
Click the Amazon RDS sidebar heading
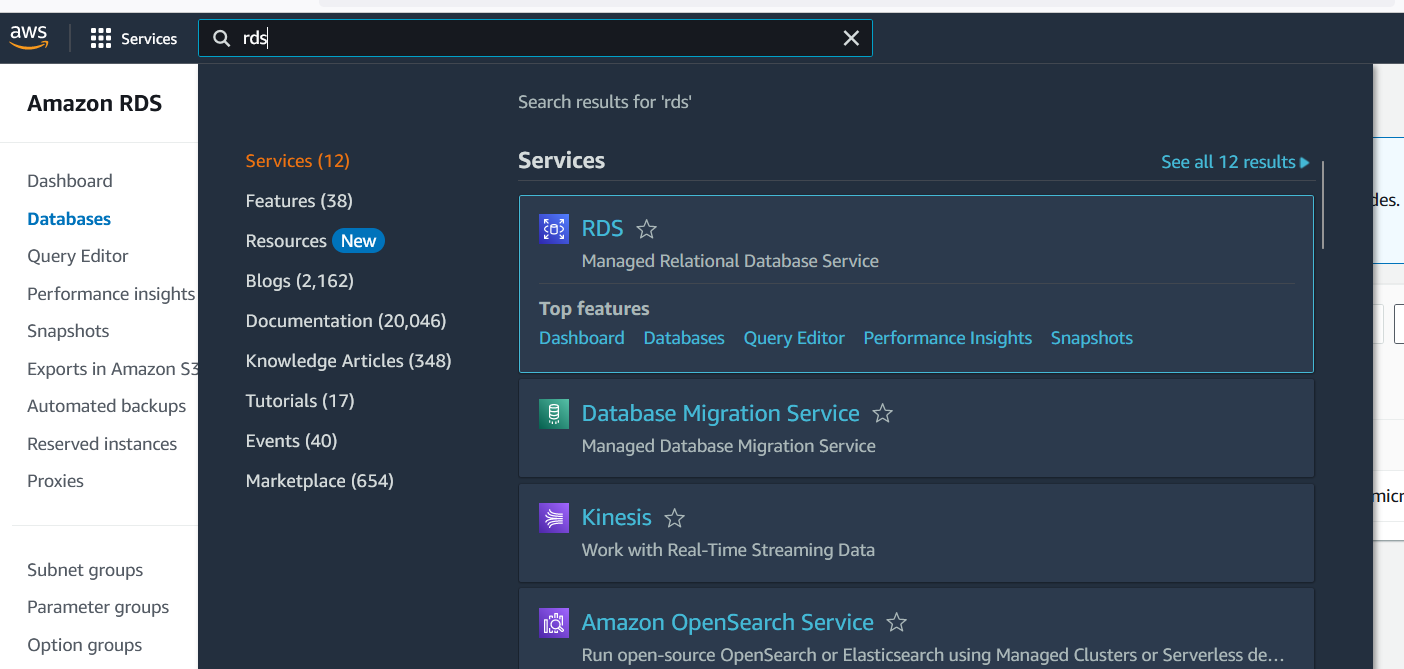[95, 103]
